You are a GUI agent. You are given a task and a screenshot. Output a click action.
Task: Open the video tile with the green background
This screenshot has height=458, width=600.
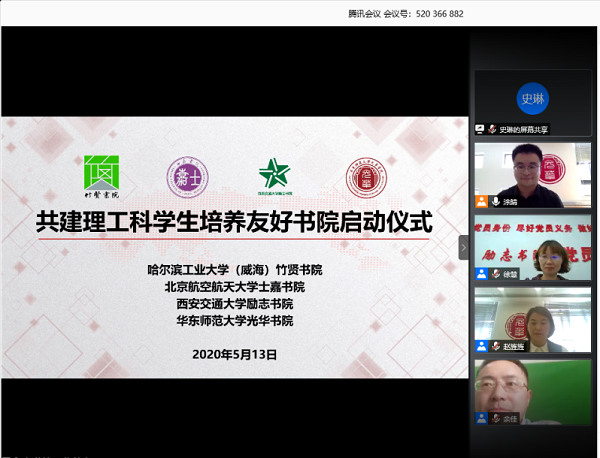[533, 392]
